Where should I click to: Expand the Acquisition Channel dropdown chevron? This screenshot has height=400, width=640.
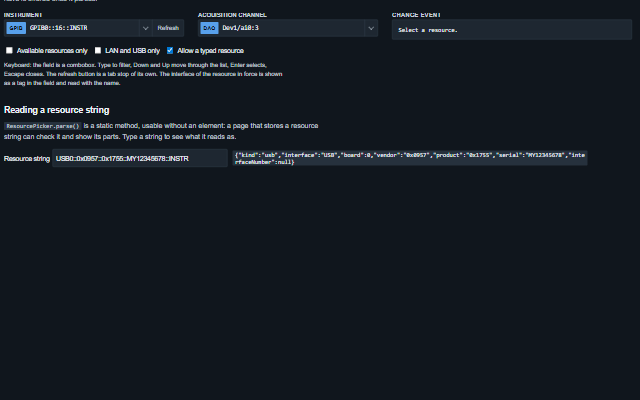[371, 28]
